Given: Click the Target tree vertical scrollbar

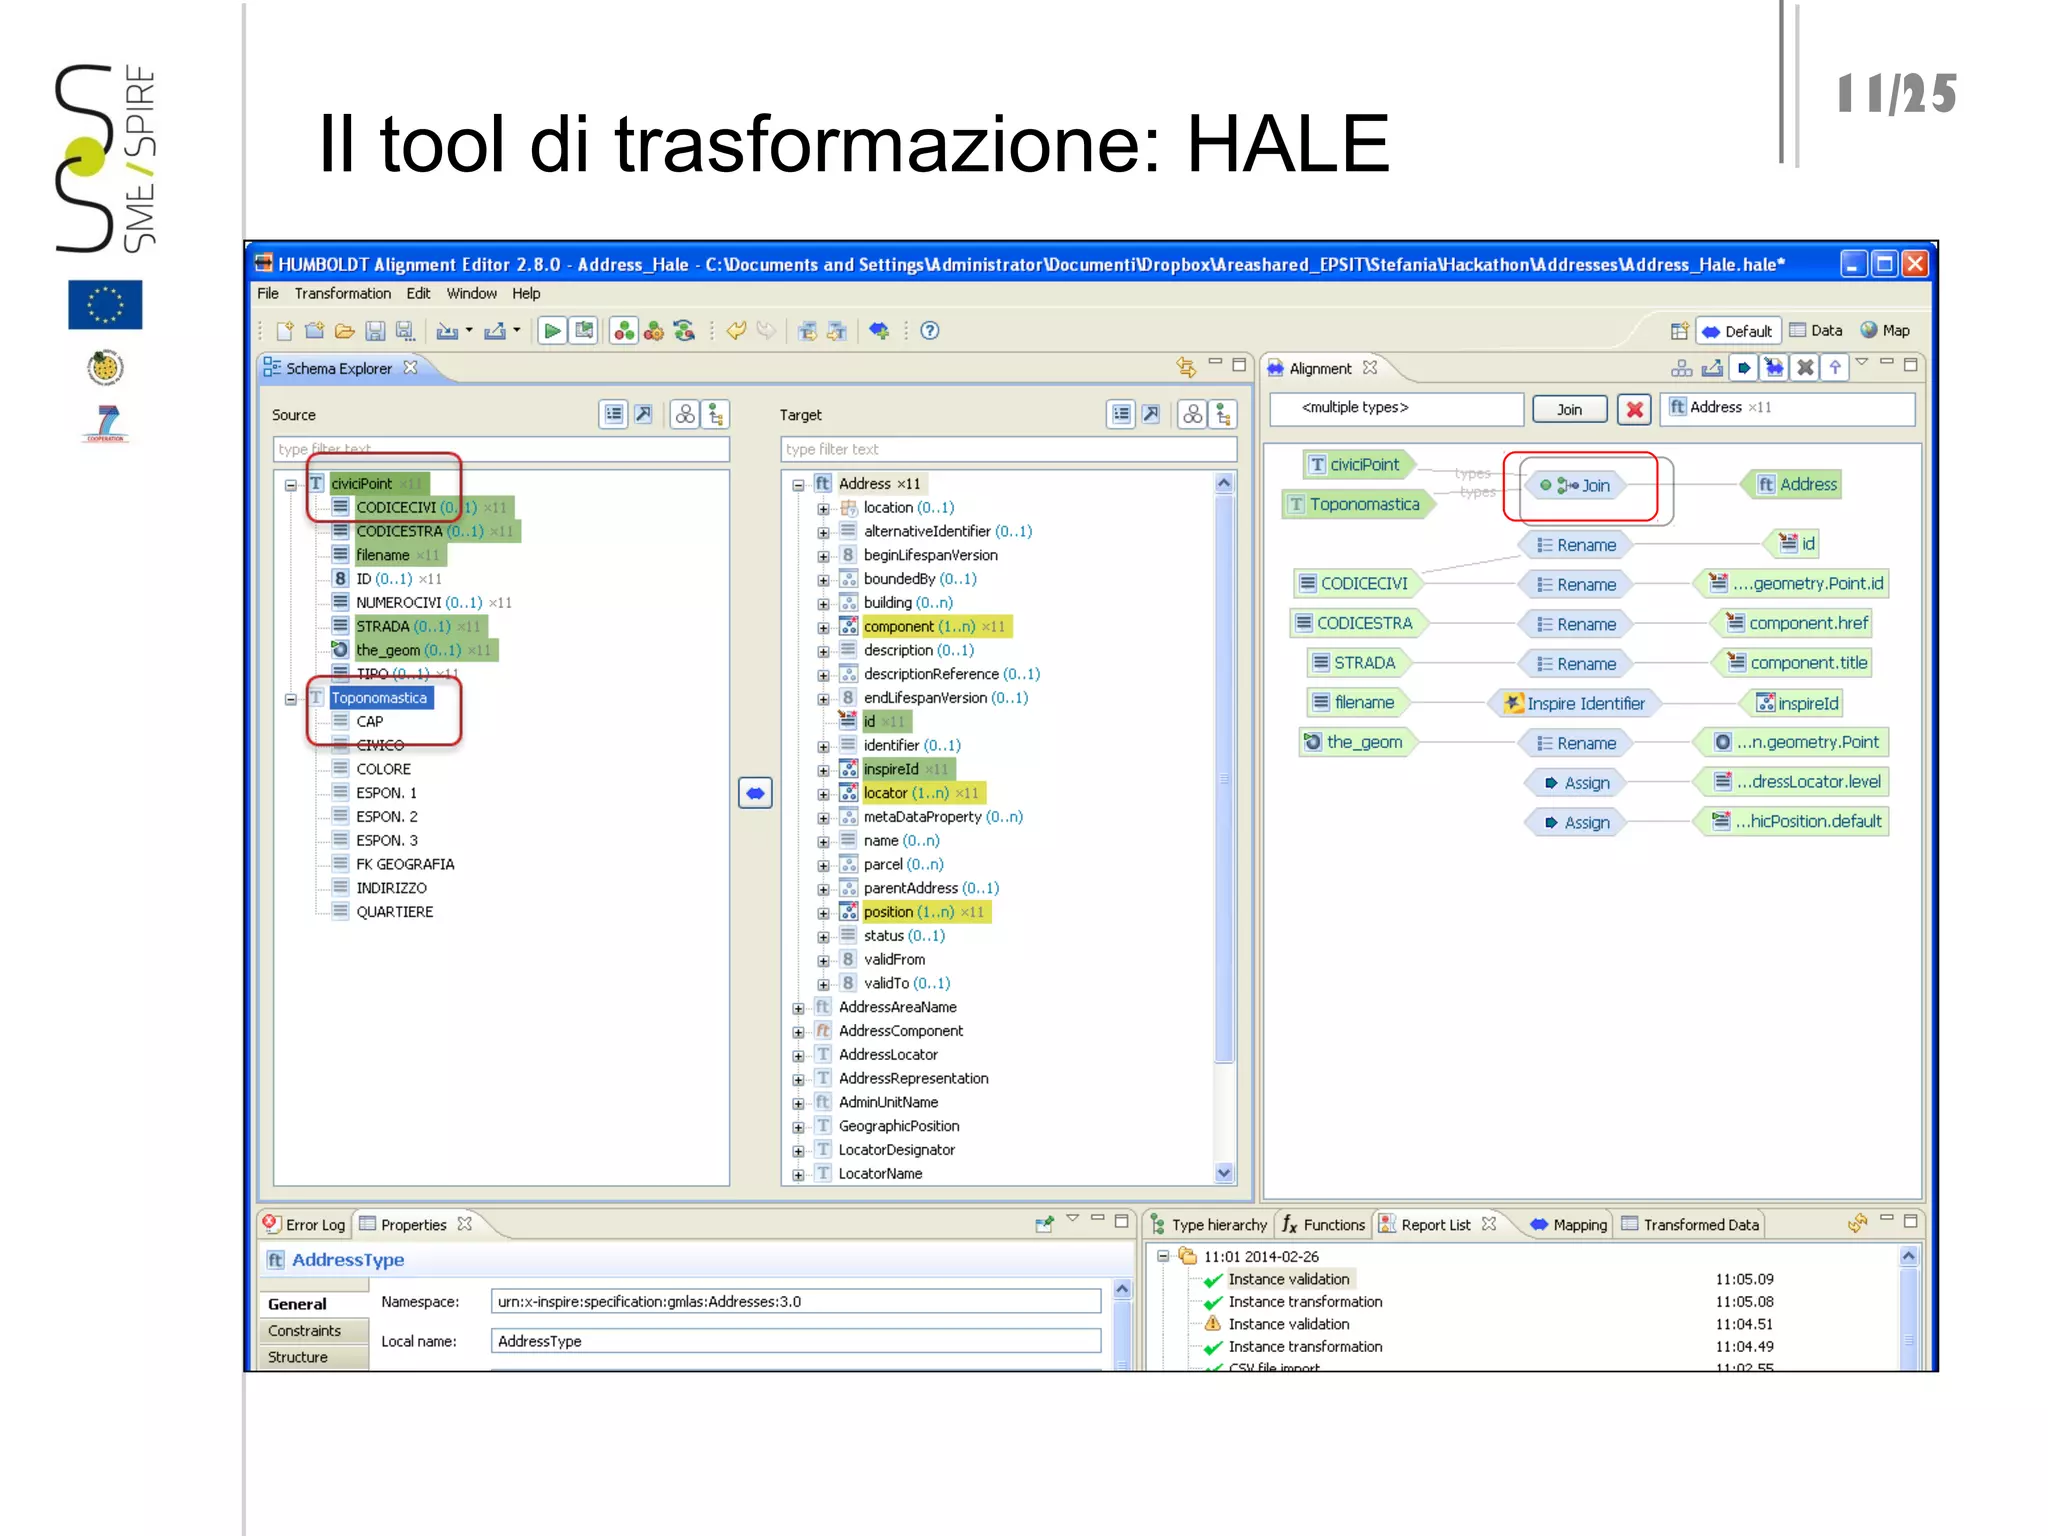Looking at the screenshot, I should click(1224, 828).
